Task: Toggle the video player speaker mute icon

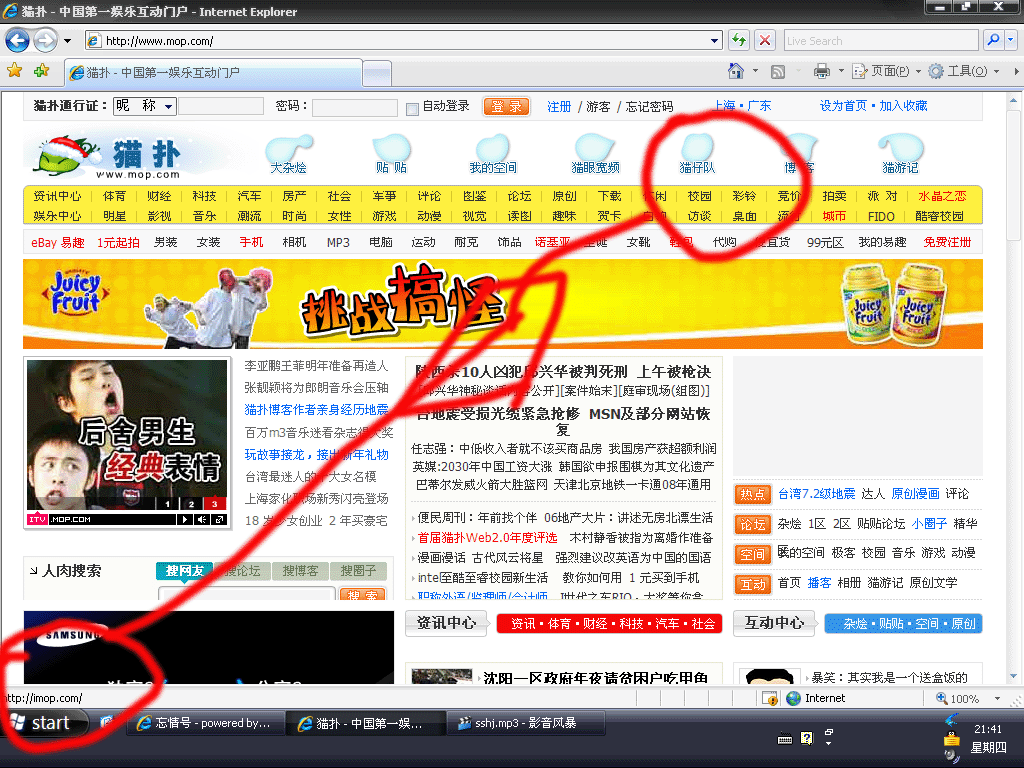Action: click(202, 520)
